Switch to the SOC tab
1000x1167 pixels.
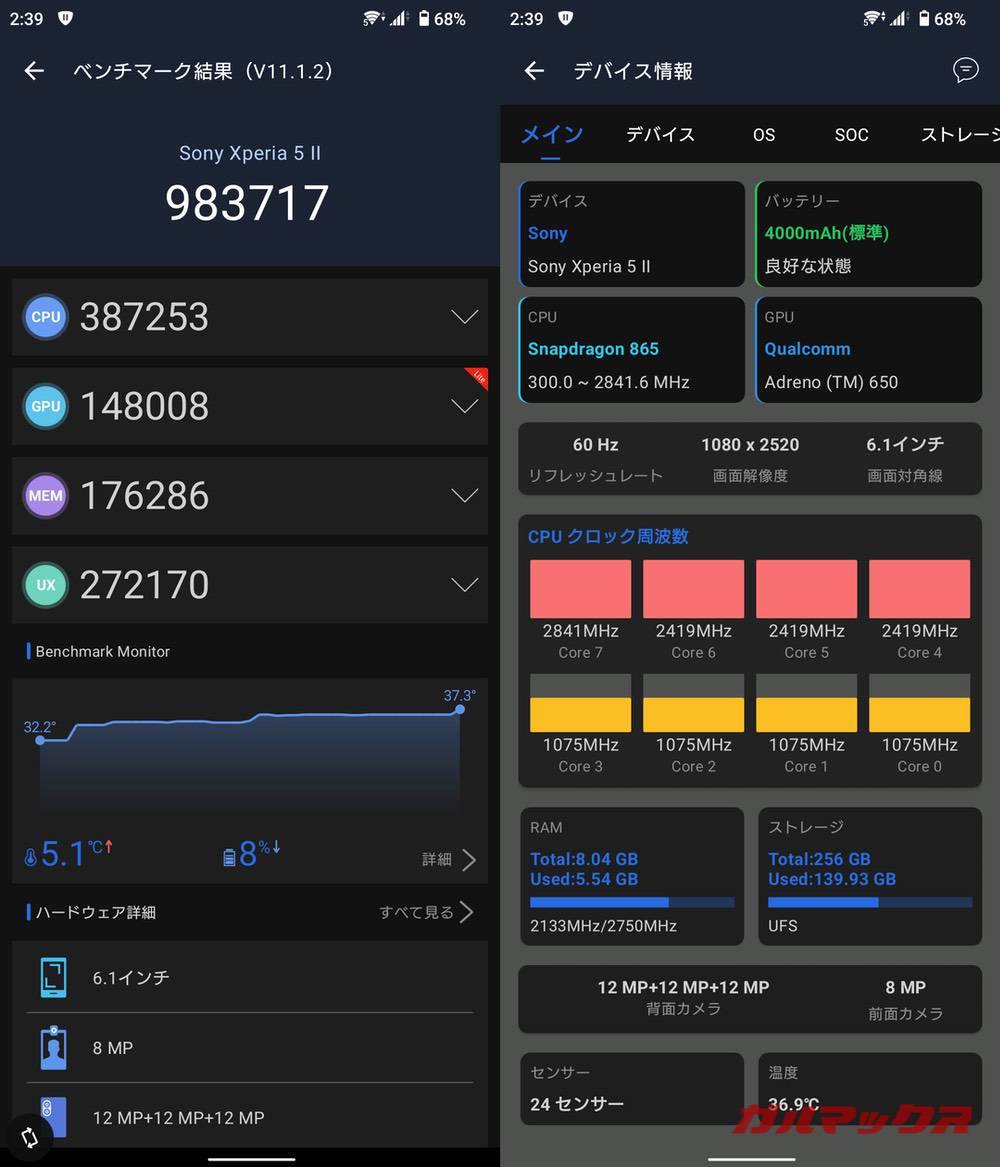click(x=851, y=135)
